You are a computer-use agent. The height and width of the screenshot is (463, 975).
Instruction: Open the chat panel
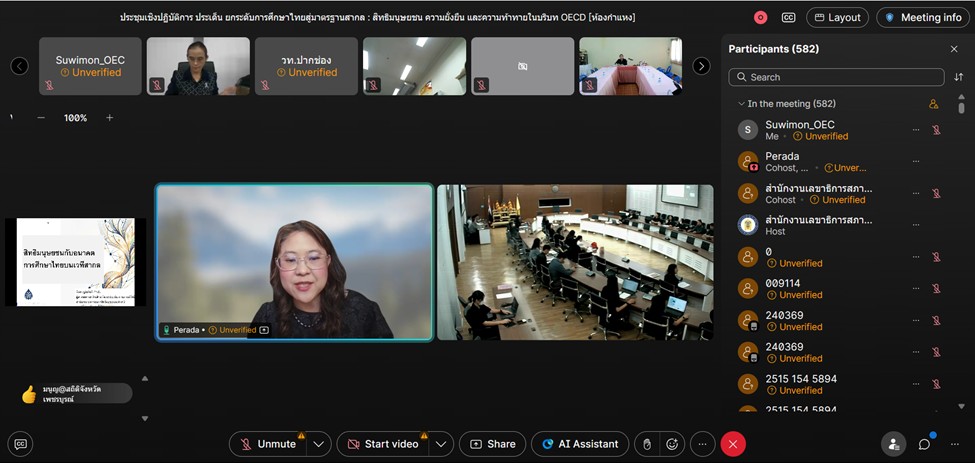[x=925, y=444]
